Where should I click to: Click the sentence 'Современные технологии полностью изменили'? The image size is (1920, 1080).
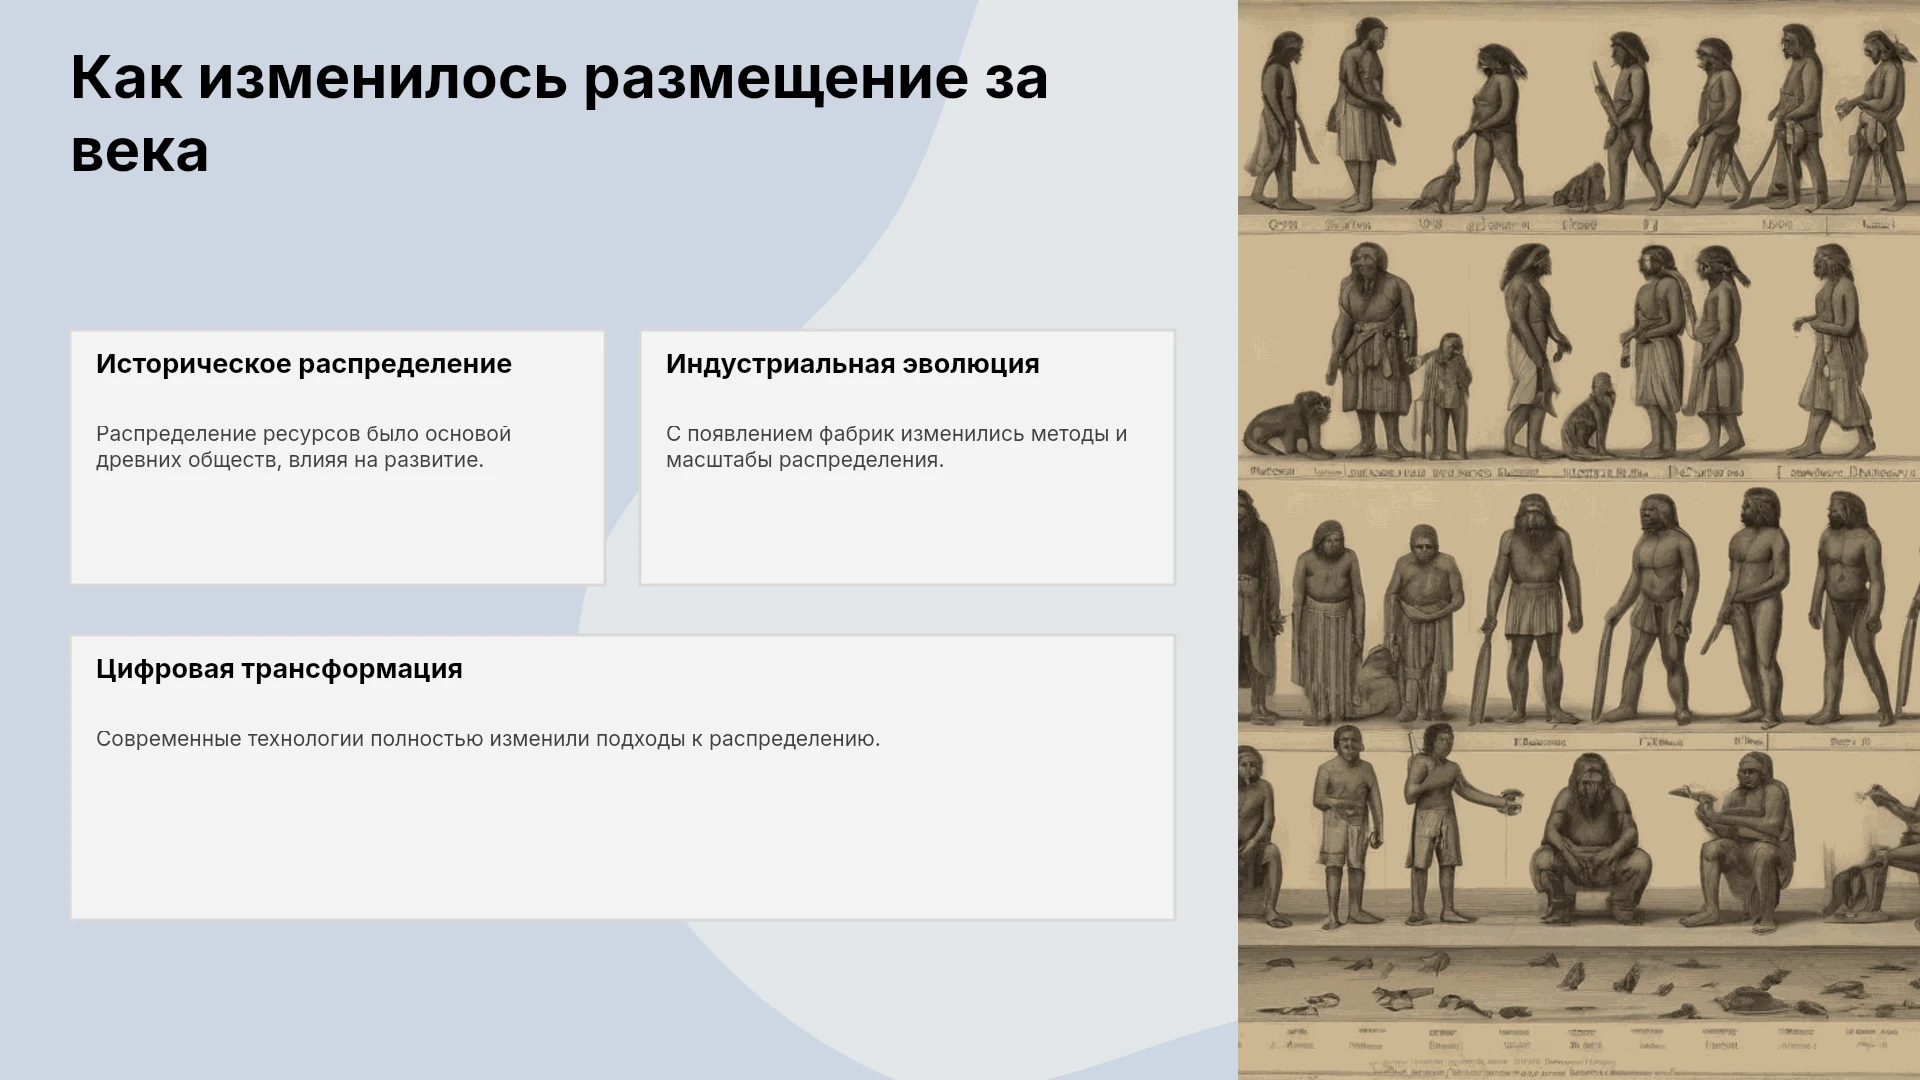(343, 739)
